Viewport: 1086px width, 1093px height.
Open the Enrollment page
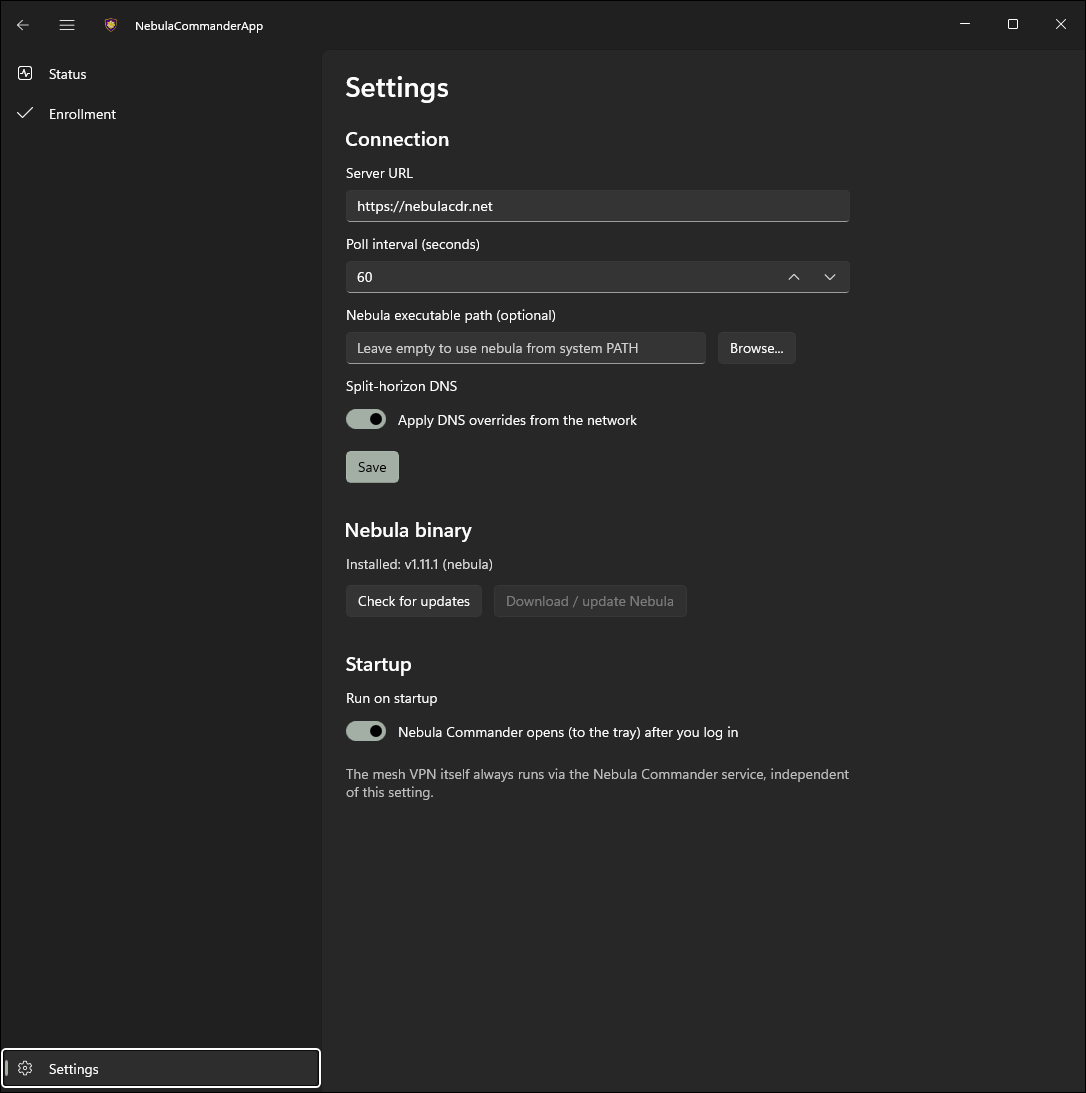pos(161,114)
